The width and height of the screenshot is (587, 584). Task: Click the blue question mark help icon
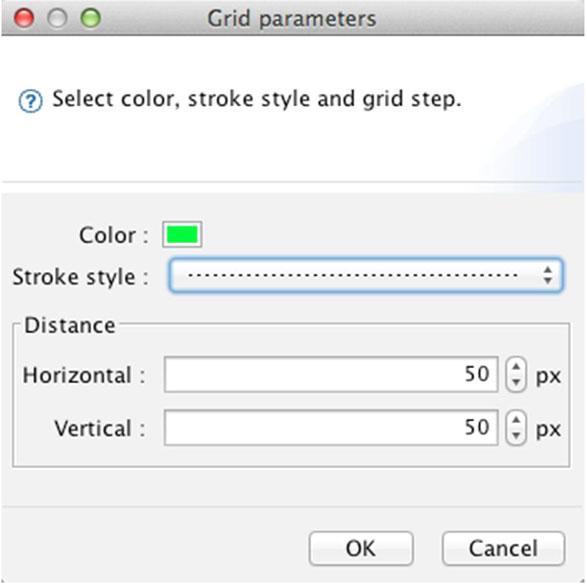coord(30,101)
